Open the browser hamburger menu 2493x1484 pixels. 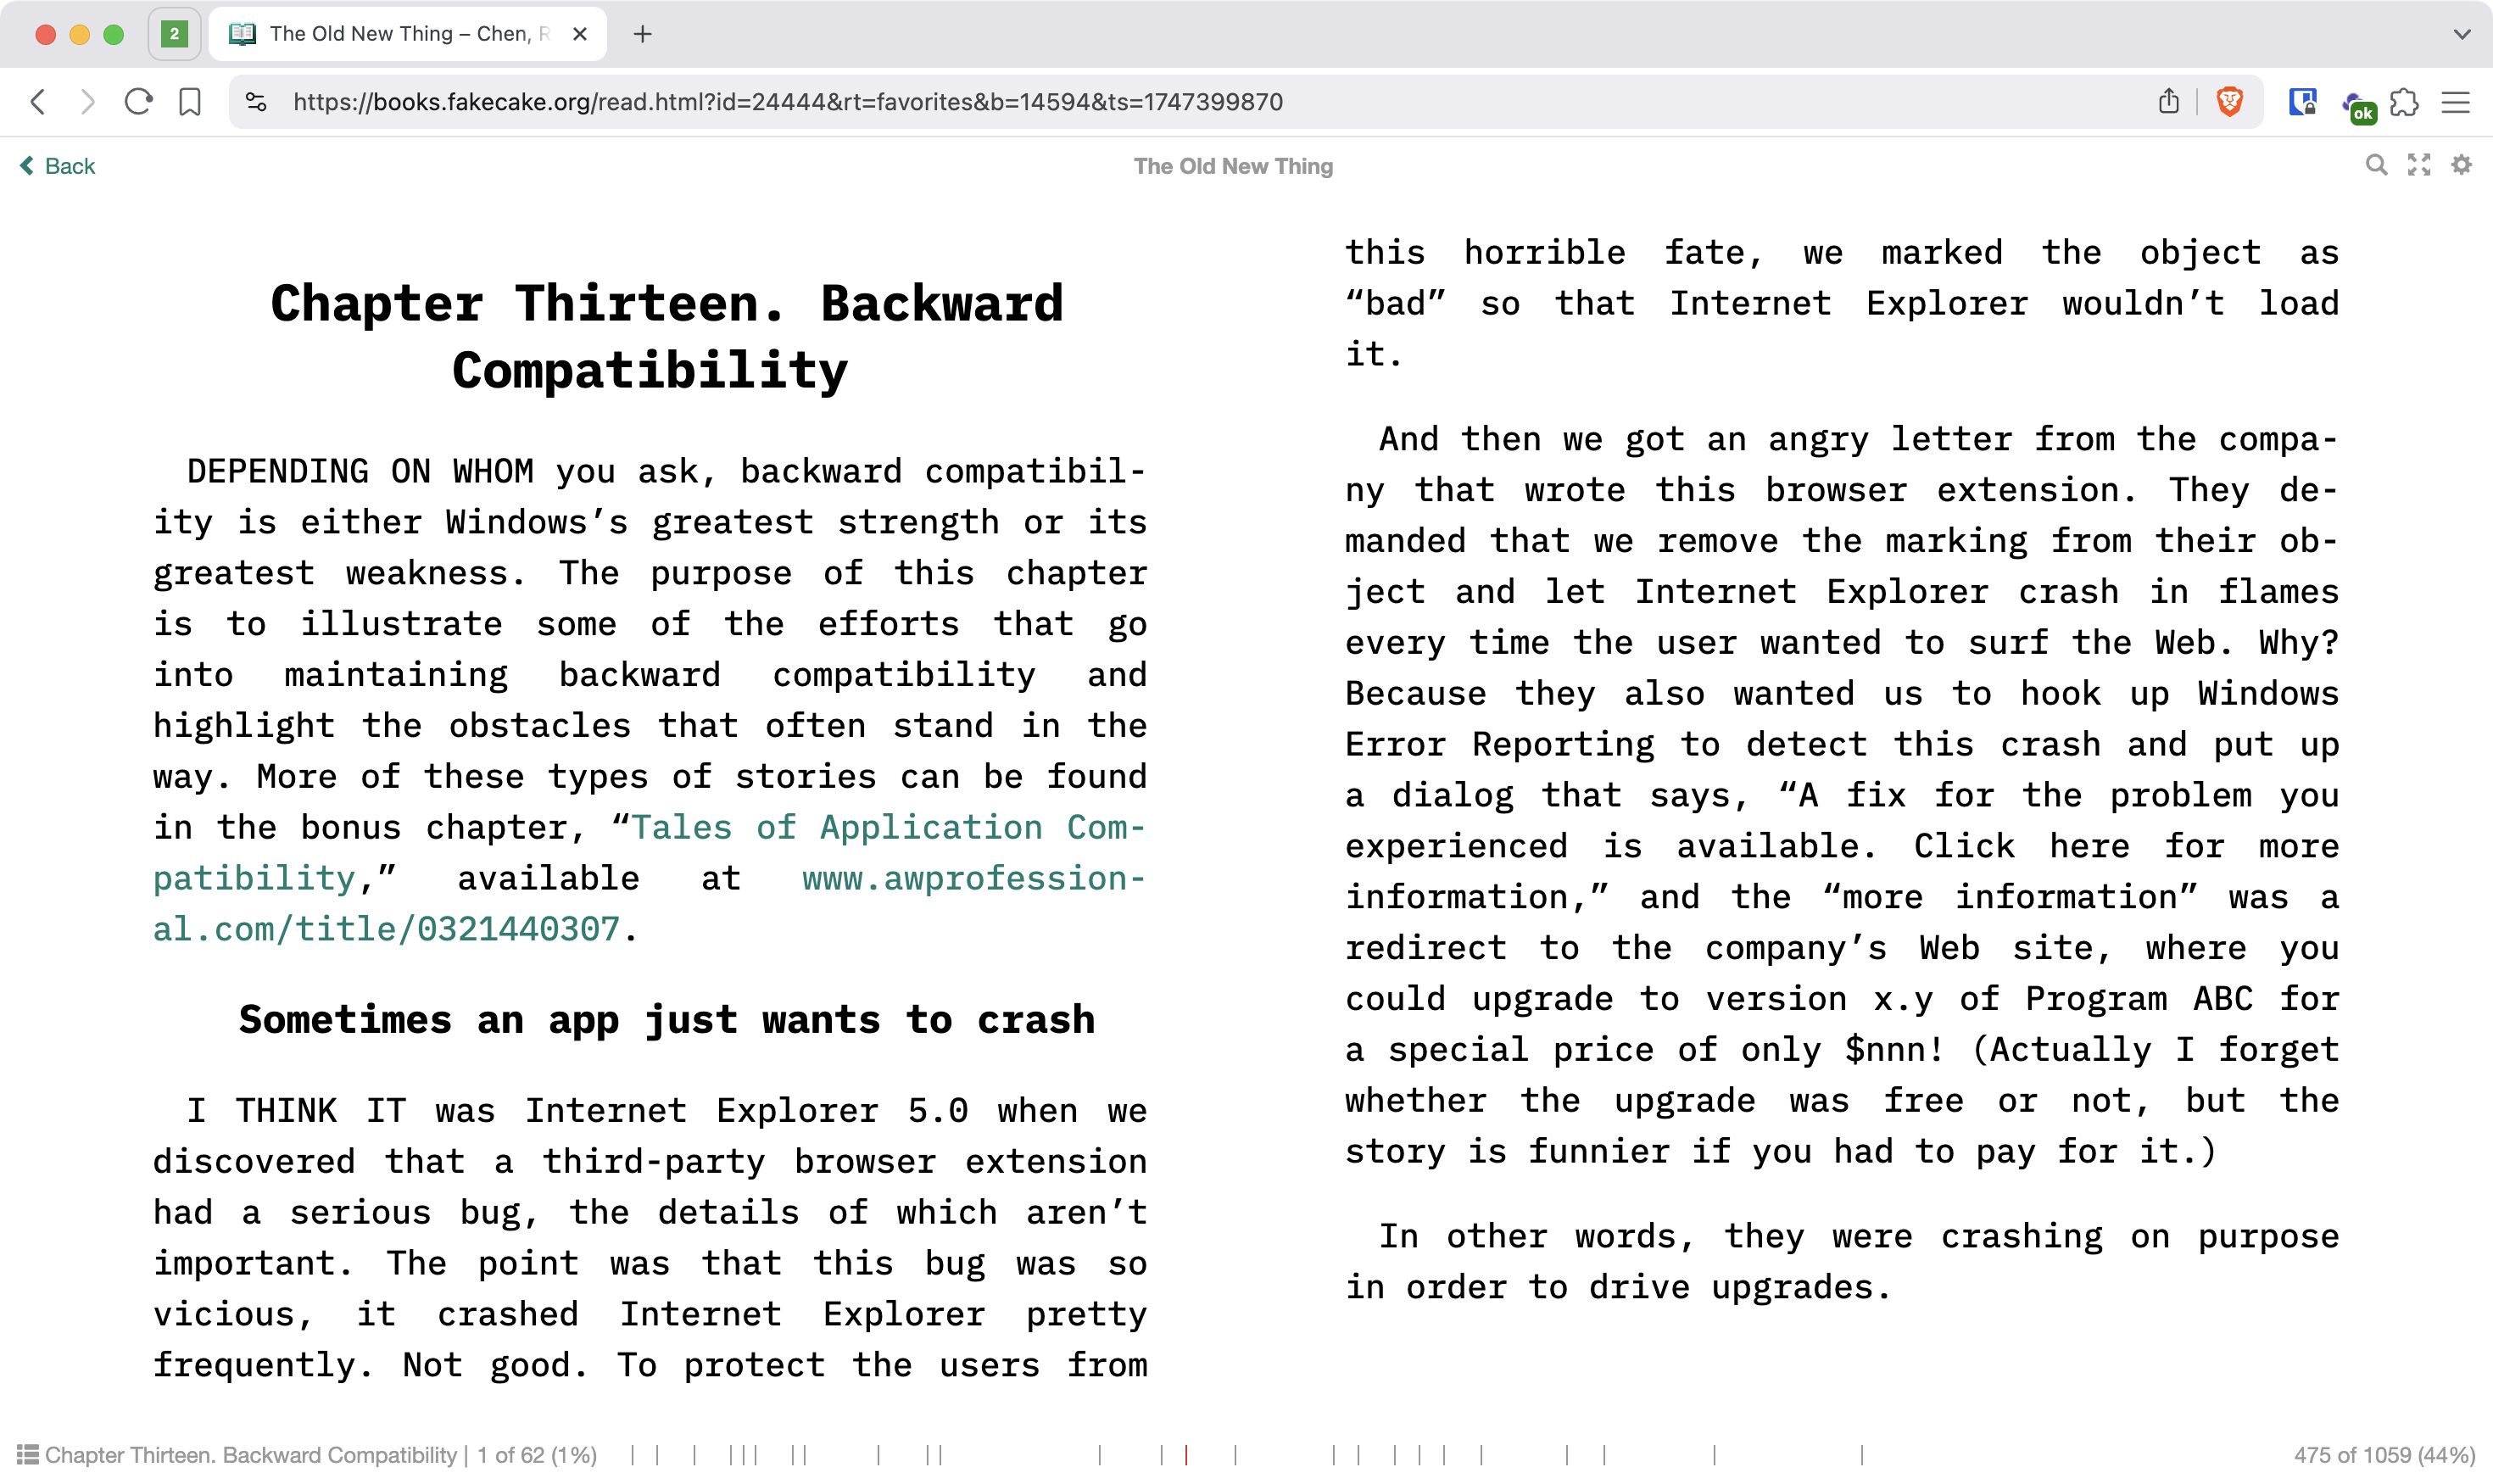pyautogui.click(x=2455, y=102)
